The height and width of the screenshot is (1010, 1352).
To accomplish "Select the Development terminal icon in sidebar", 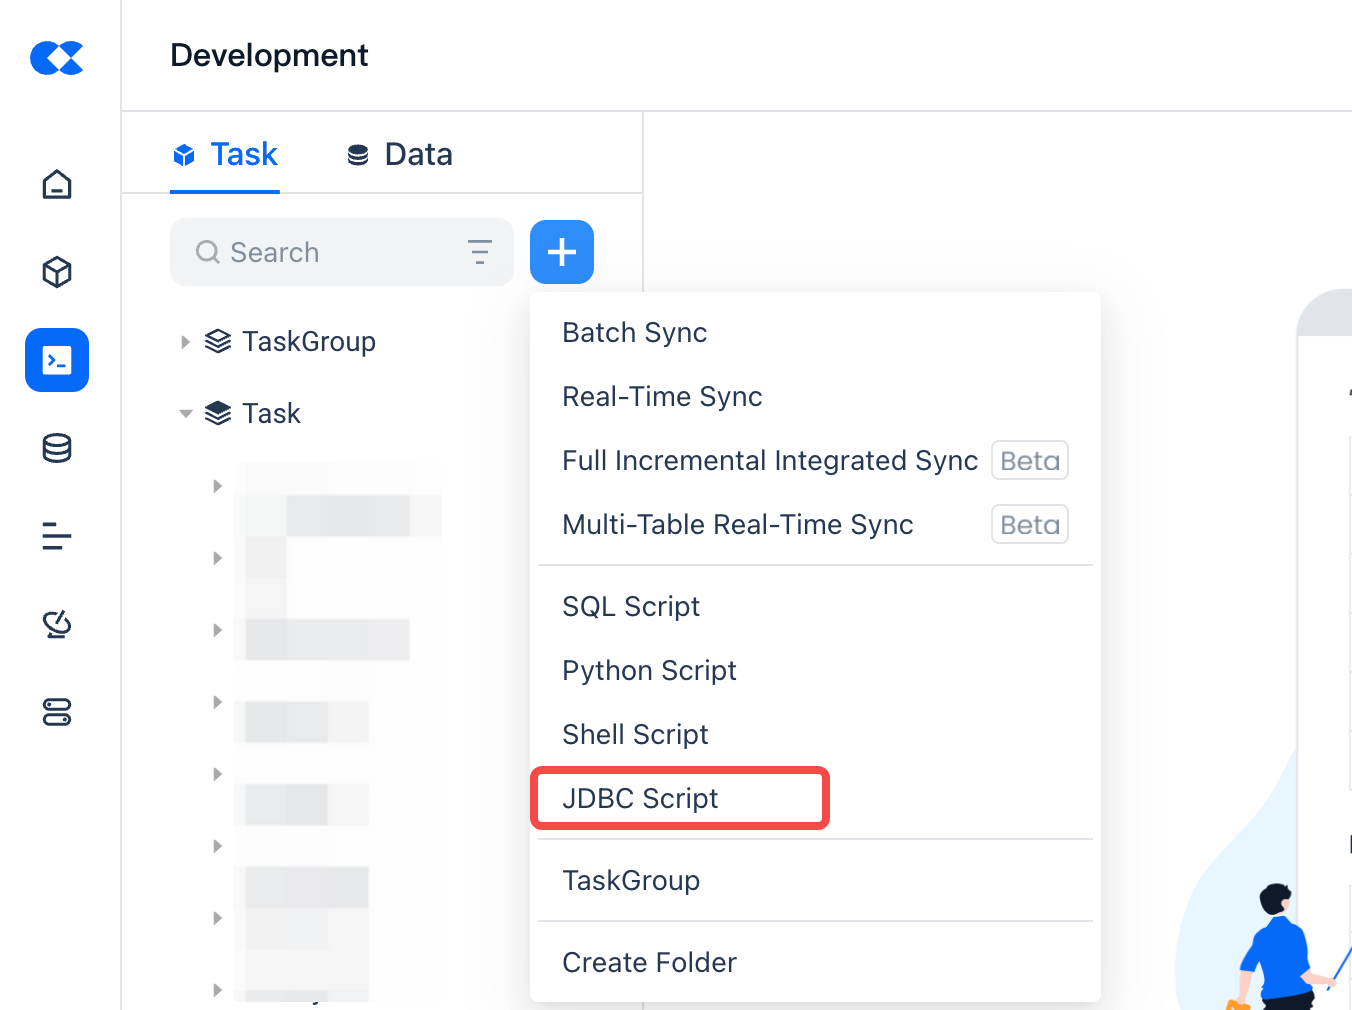I will point(57,360).
